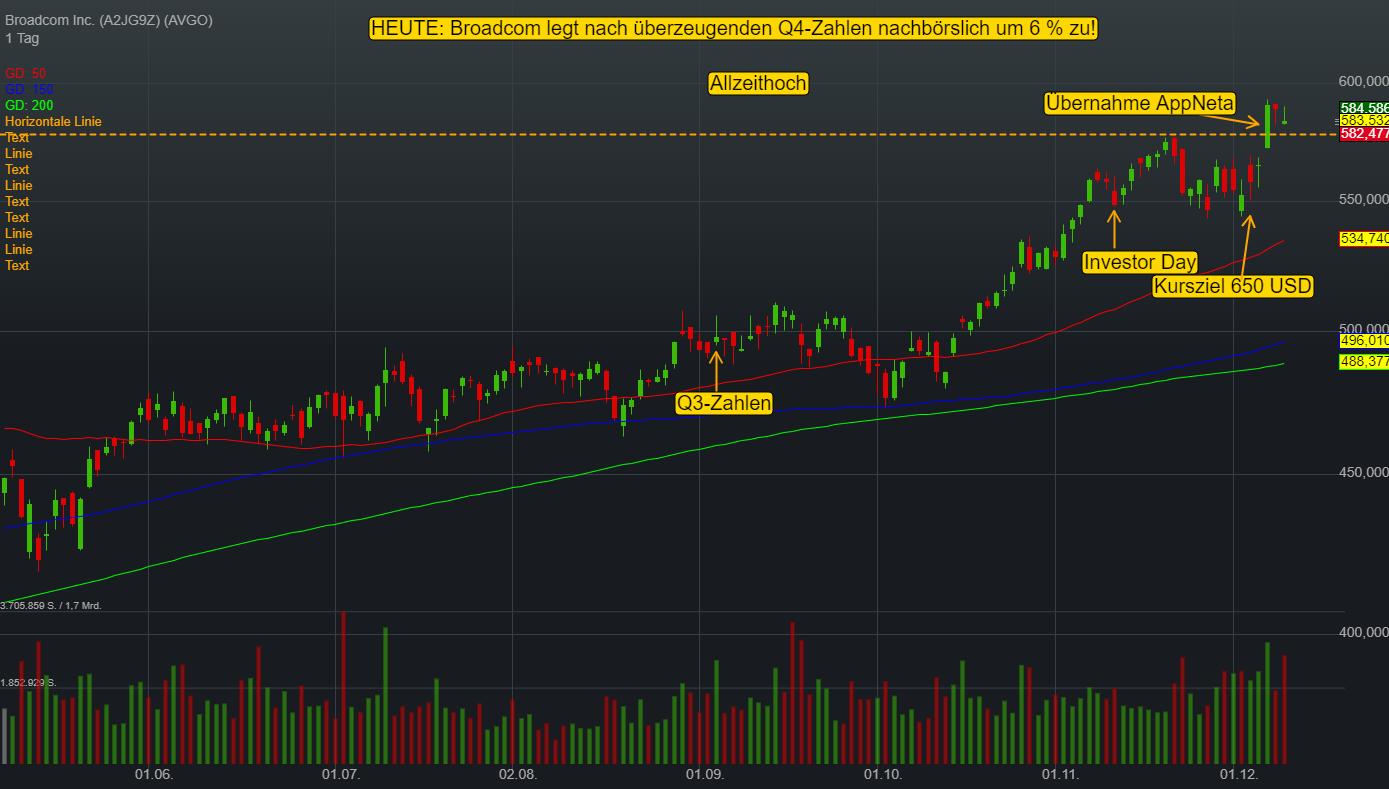
Task: Click the 02.08. date axis label
Action: pos(517,775)
